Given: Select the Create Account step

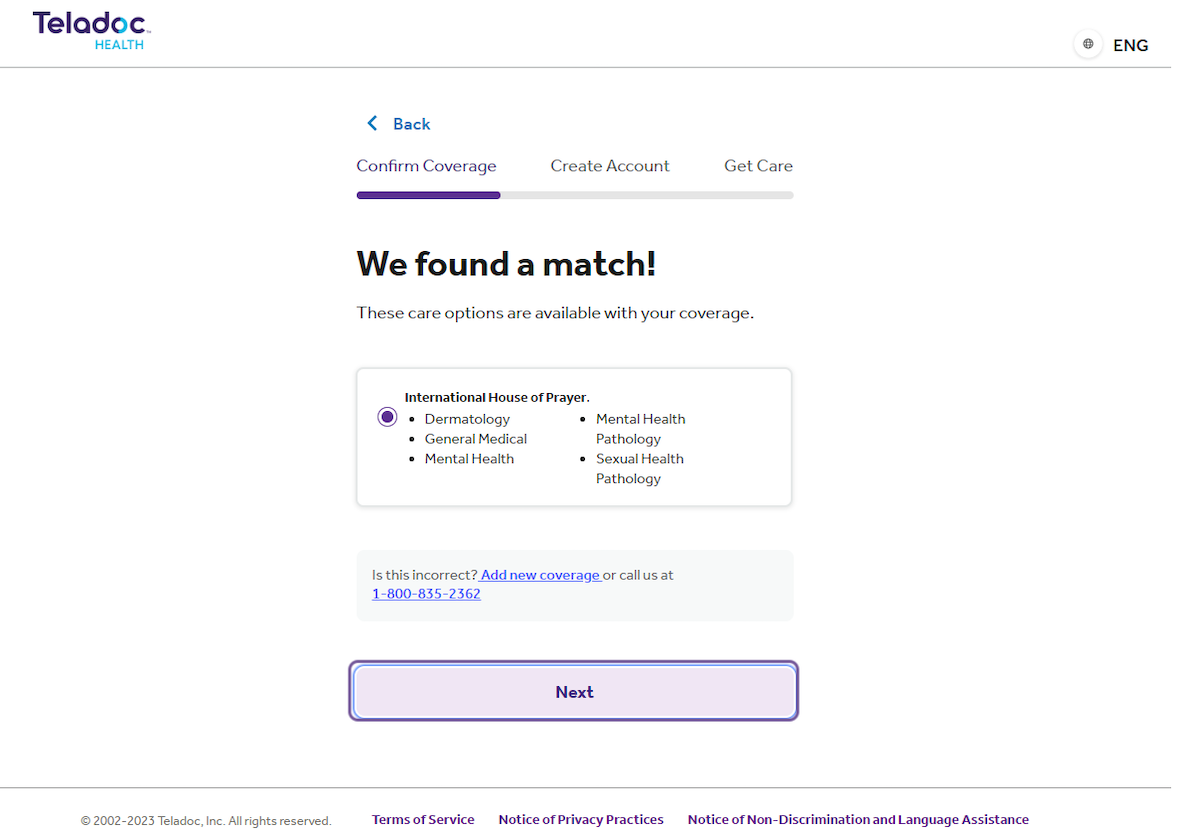Looking at the screenshot, I should point(610,166).
